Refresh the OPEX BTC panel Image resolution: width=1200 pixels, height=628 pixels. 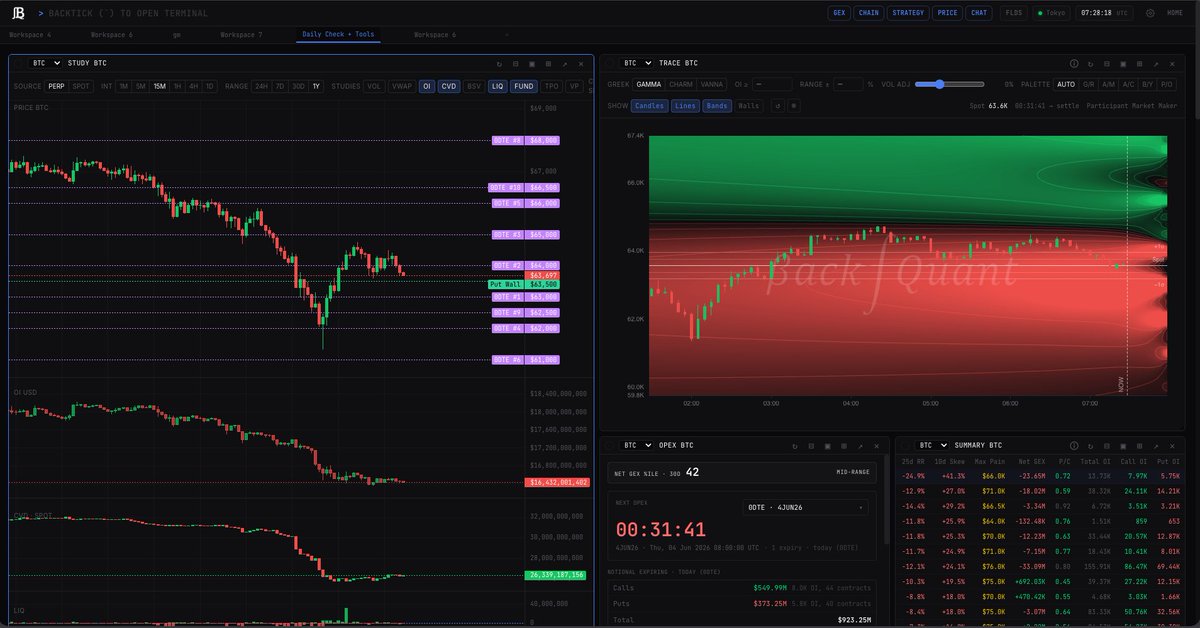pos(795,445)
